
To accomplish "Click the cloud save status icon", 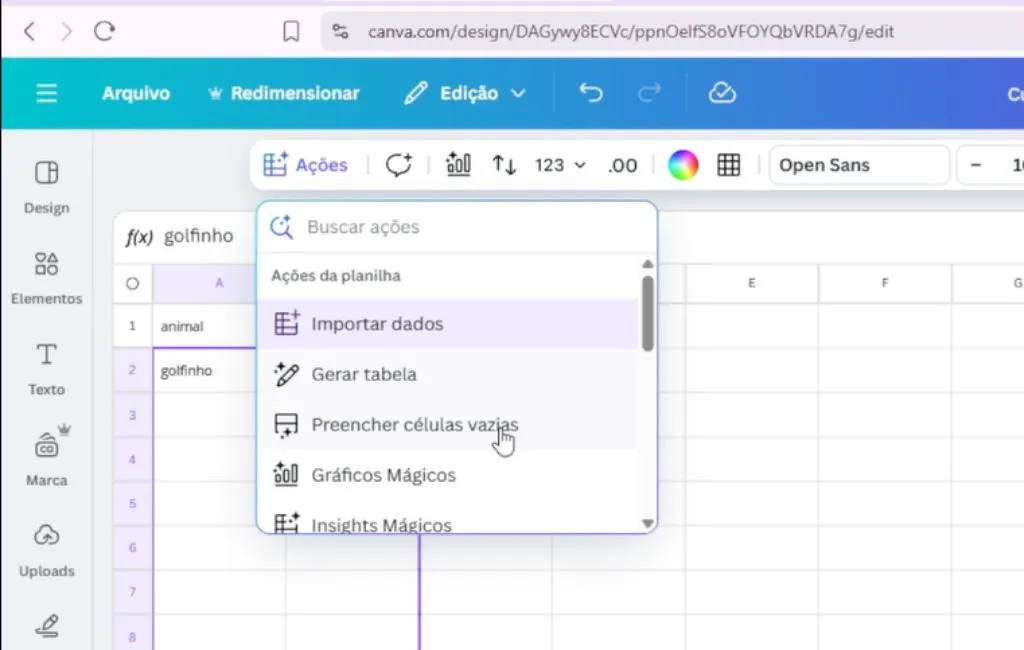I will click(x=722, y=93).
